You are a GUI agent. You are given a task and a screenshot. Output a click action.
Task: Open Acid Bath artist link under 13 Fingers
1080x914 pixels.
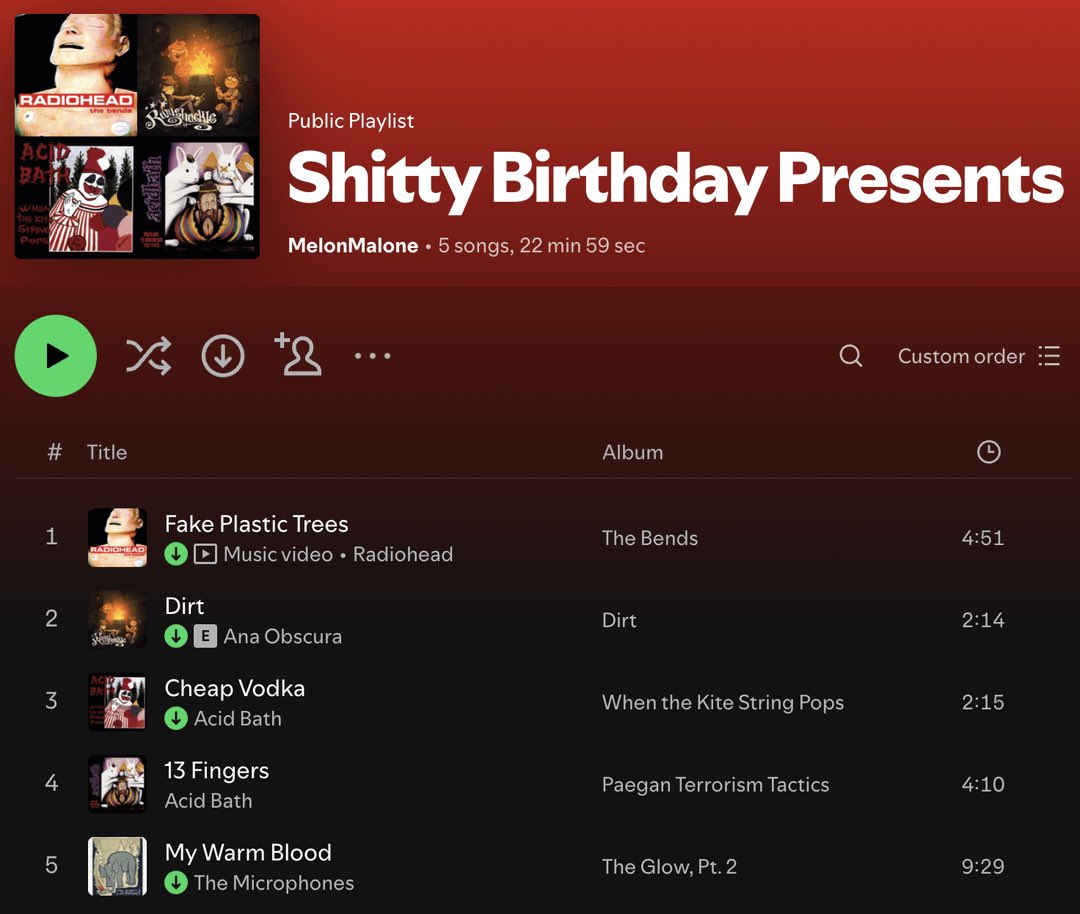[x=208, y=800]
